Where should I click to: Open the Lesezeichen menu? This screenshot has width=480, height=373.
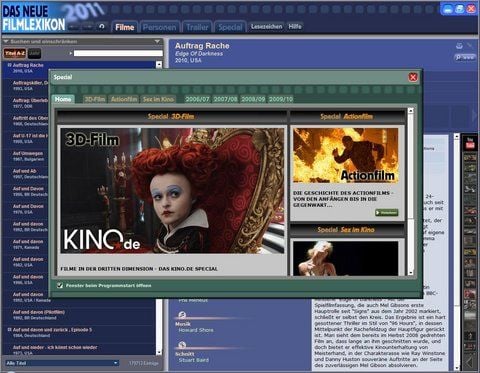point(266,26)
